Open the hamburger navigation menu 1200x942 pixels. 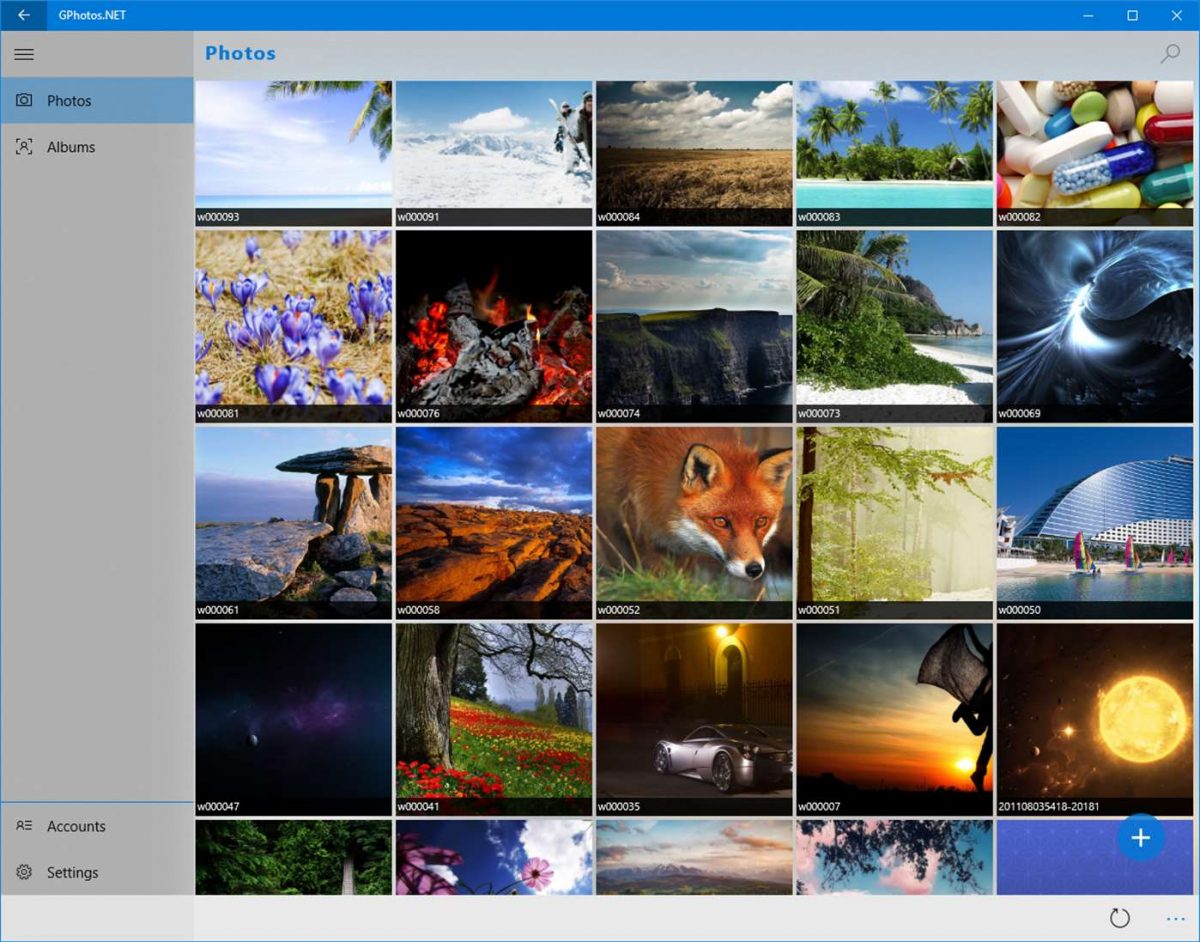(24, 54)
